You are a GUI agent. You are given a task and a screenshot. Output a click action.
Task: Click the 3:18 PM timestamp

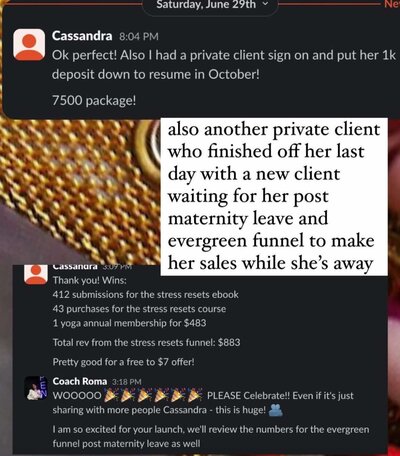[127, 382]
